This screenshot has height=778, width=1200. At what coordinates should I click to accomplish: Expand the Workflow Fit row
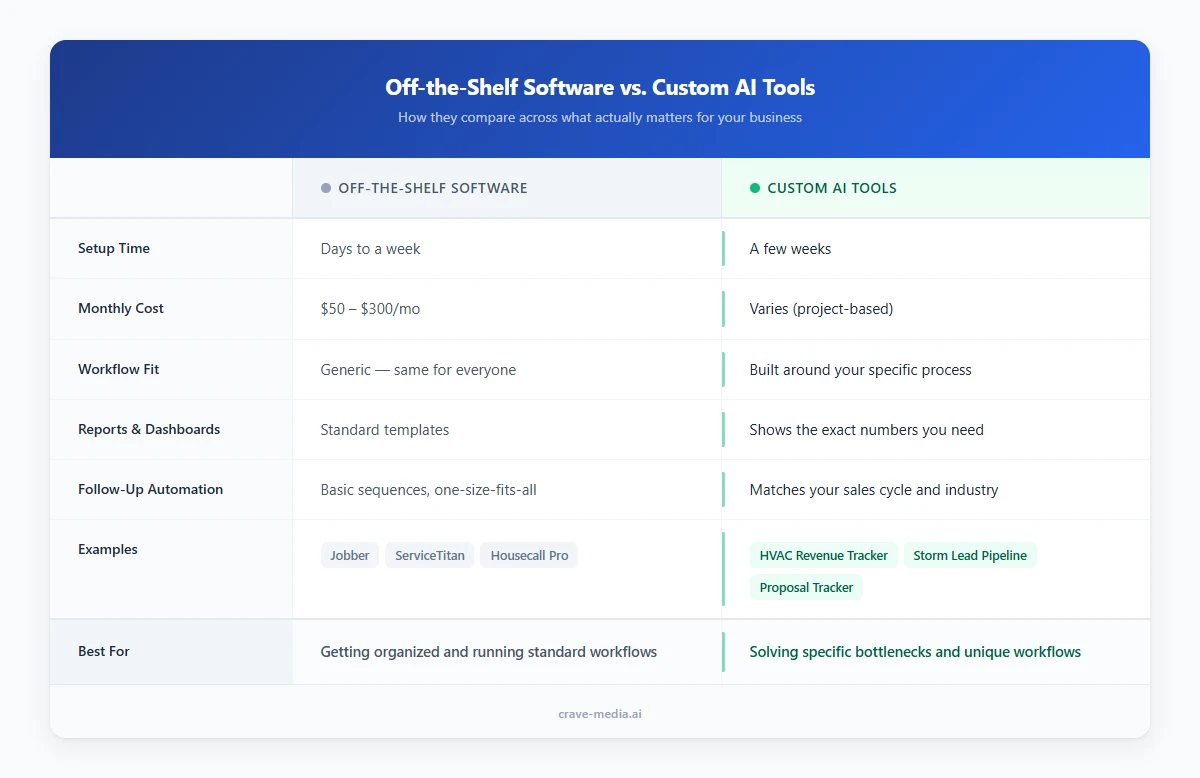click(118, 369)
